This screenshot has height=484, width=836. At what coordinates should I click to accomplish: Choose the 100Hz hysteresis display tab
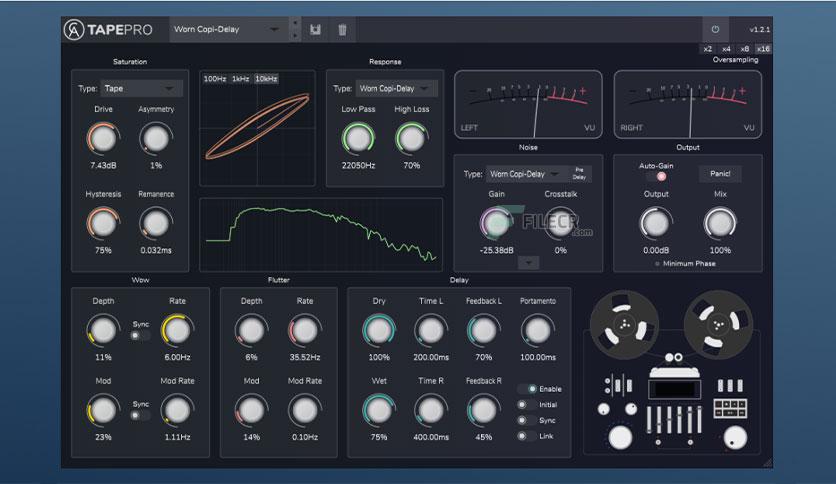click(x=215, y=79)
